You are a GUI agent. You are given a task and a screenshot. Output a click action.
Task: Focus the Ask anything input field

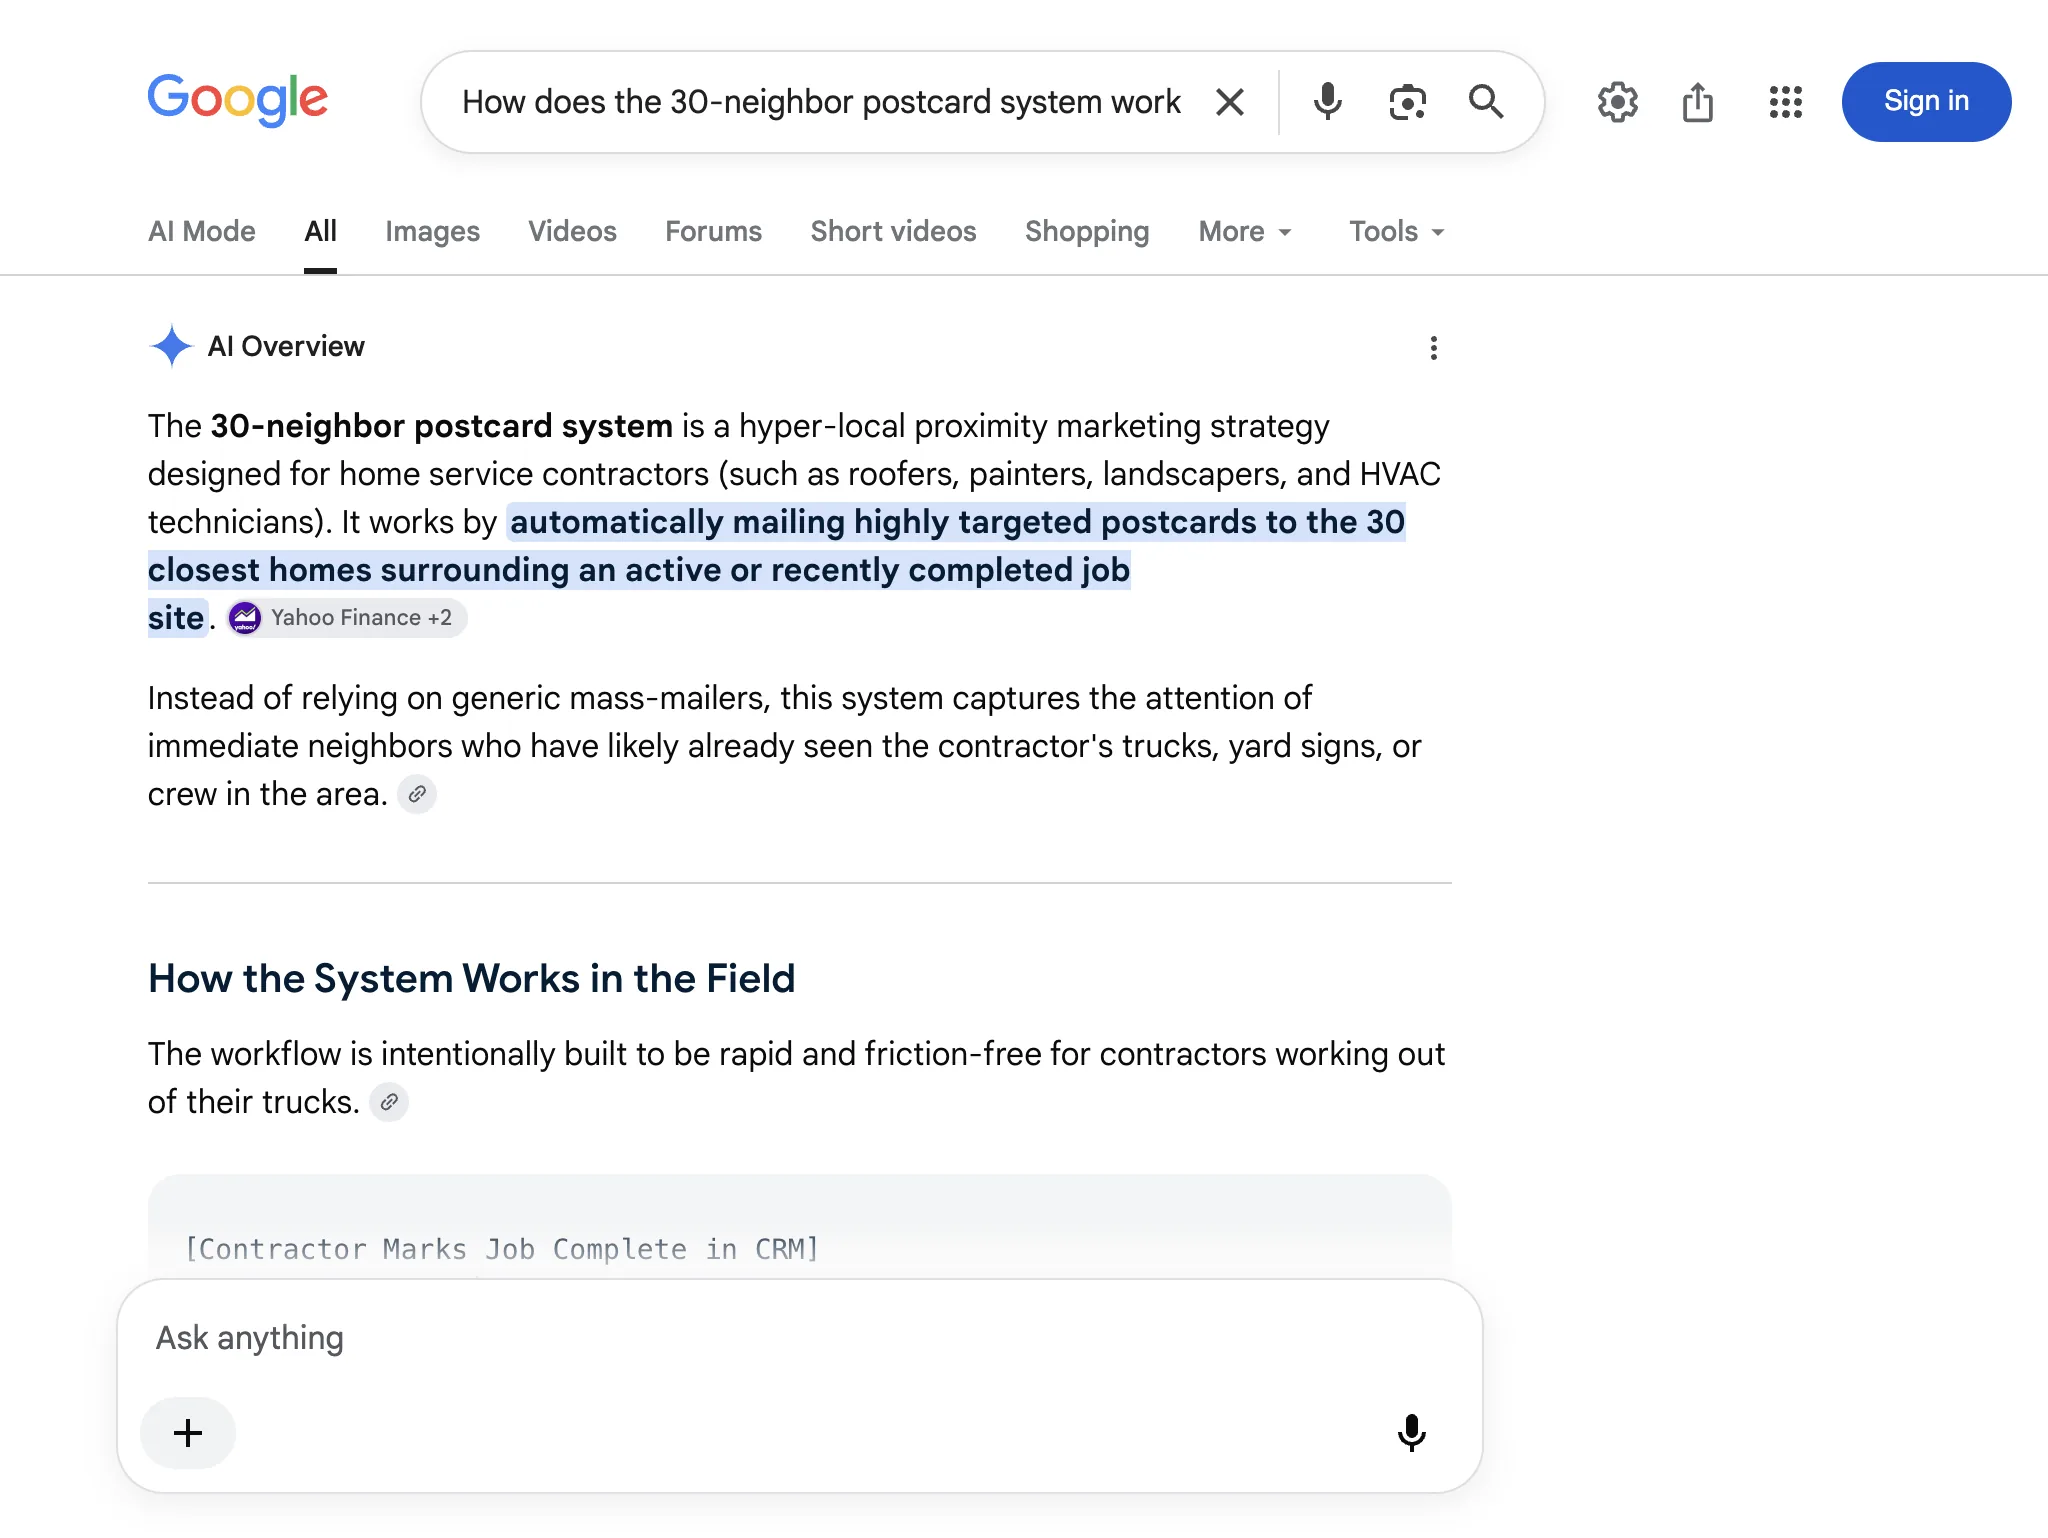tap(800, 1338)
